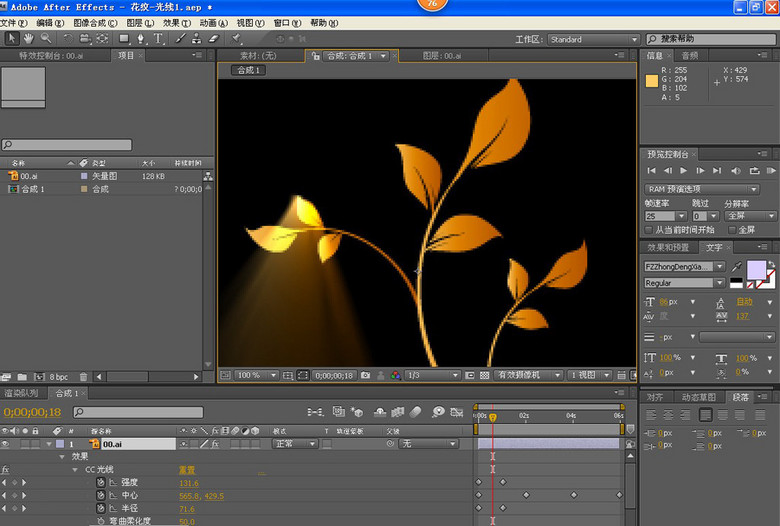
Task: Select the Brush tool
Action: 179,39
